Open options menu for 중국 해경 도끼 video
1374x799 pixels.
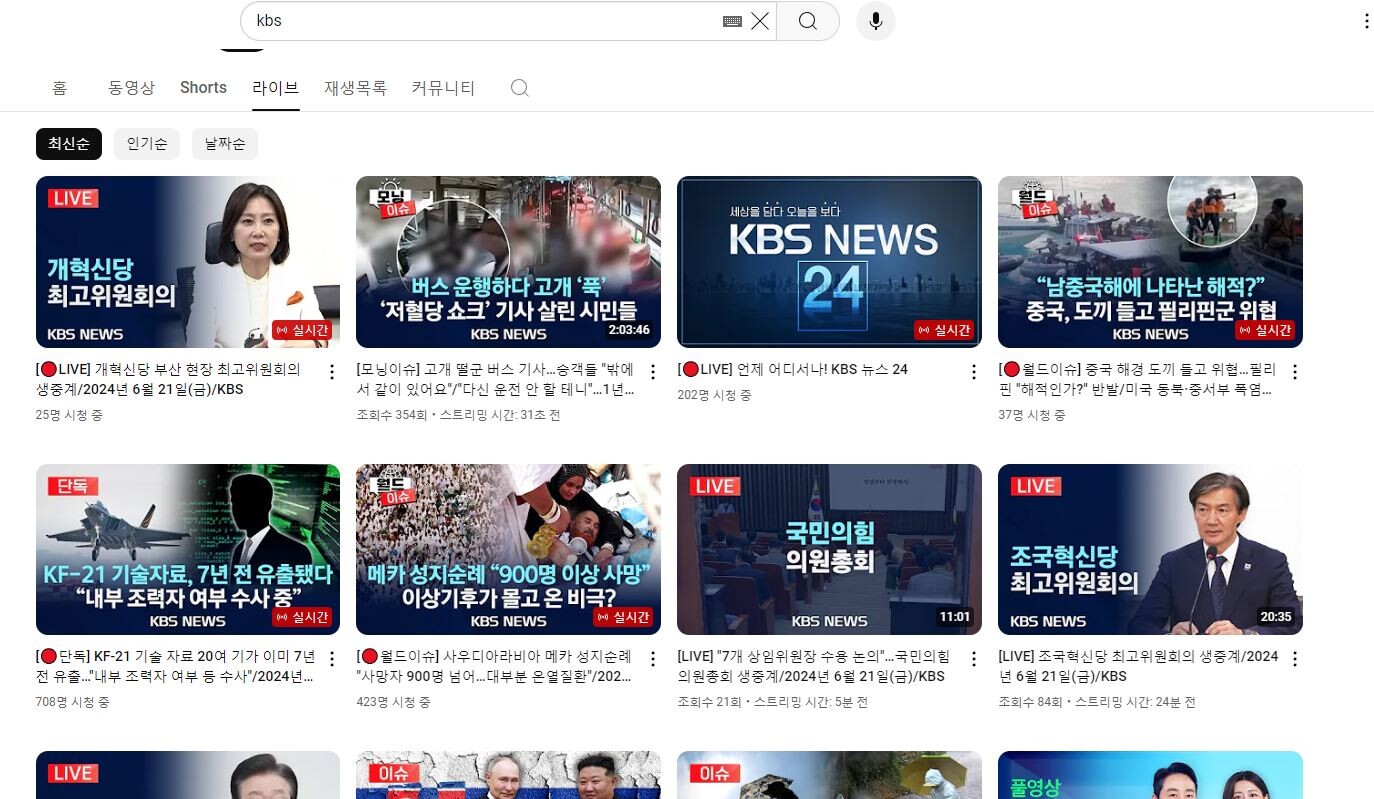point(1295,372)
